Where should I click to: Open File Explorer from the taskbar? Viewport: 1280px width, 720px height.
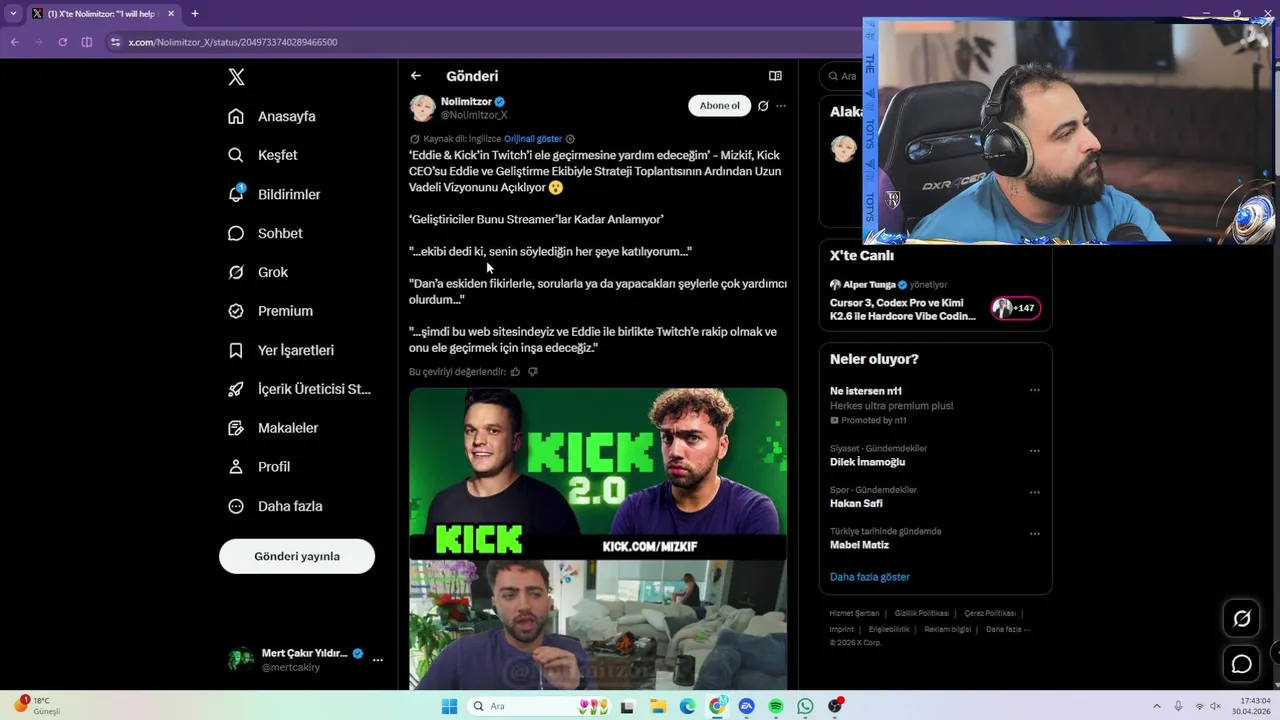(658, 706)
